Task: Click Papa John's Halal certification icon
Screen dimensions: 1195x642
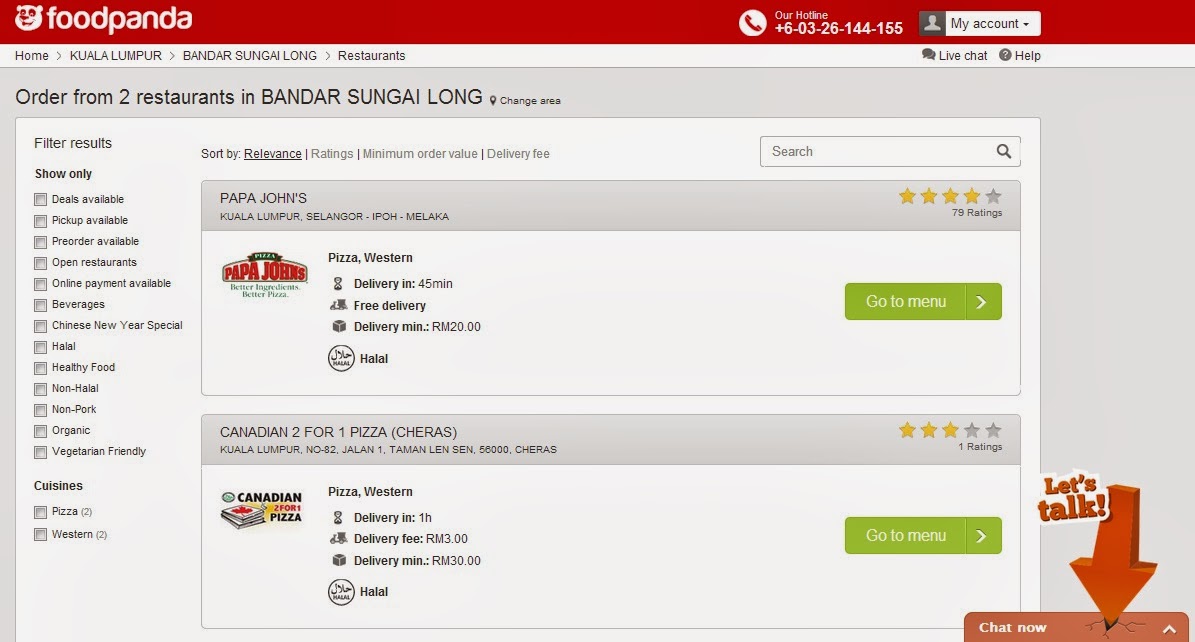Action: point(341,358)
